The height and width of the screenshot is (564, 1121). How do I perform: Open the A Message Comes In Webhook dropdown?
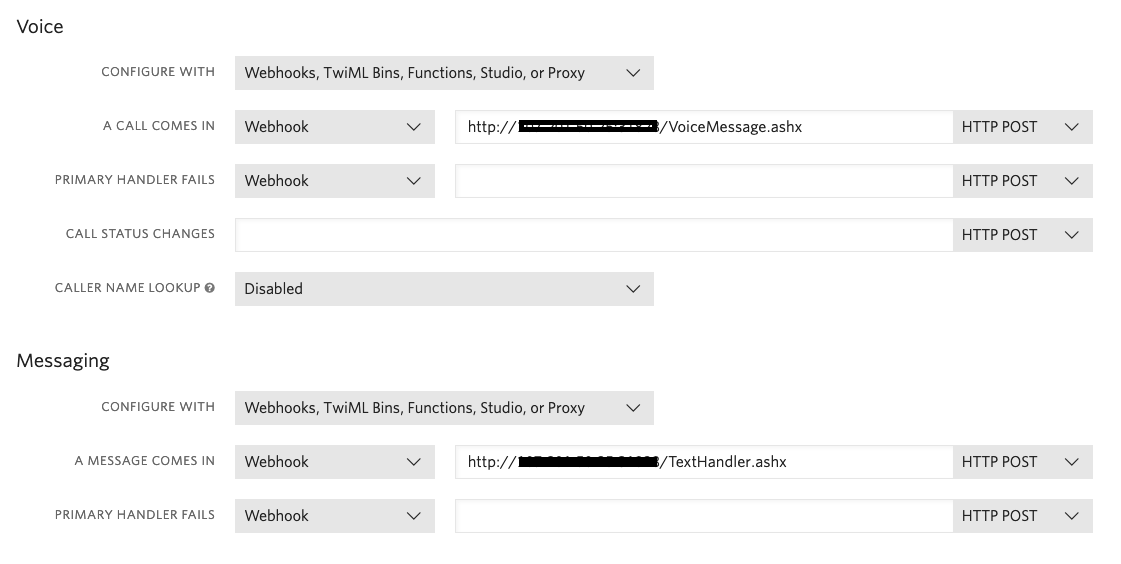(334, 462)
